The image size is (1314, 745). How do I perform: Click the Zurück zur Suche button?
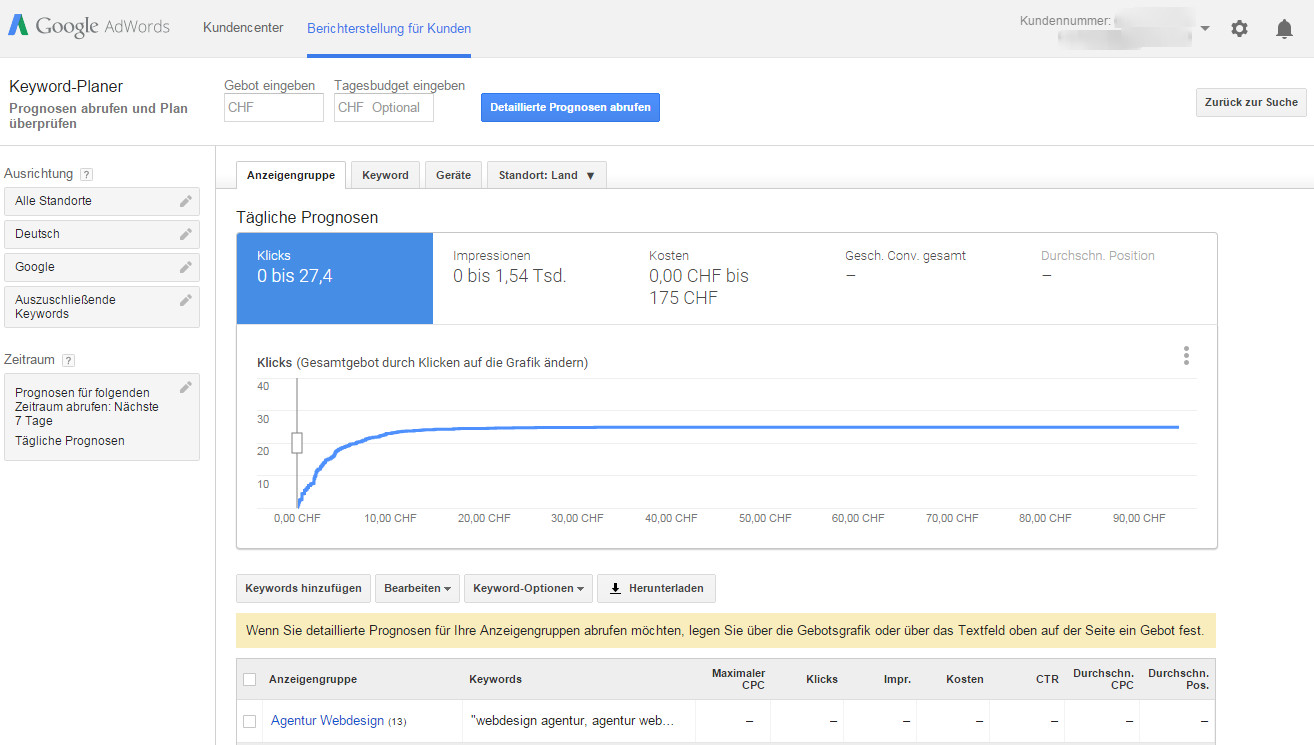(x=1251, y=102)
